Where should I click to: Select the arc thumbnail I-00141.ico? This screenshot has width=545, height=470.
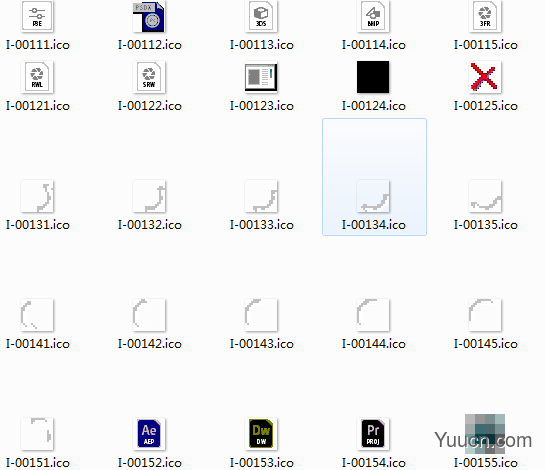point(37,315)
